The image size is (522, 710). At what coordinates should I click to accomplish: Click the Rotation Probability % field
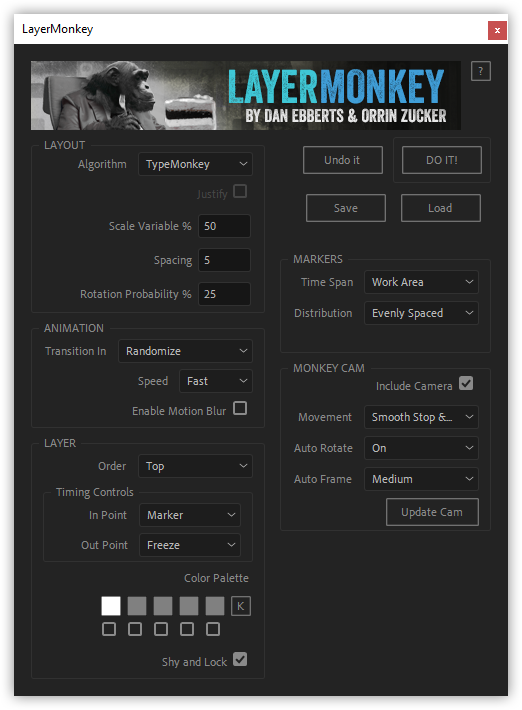(x=225, y=294)
